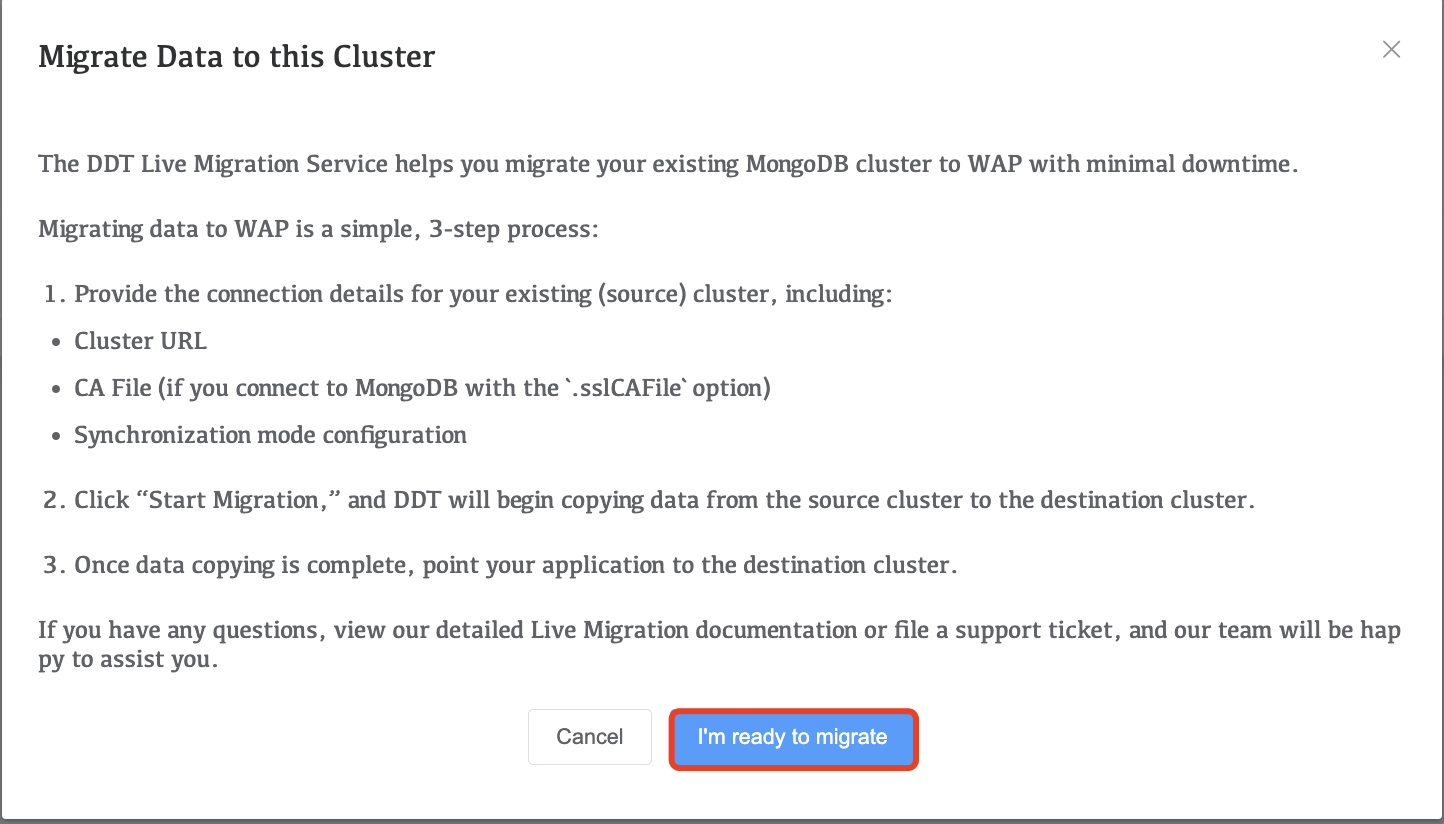Open the Live Migration documentation link
Image resolution: width=1444 pixels, height=824 pixels.
point(690,630)
